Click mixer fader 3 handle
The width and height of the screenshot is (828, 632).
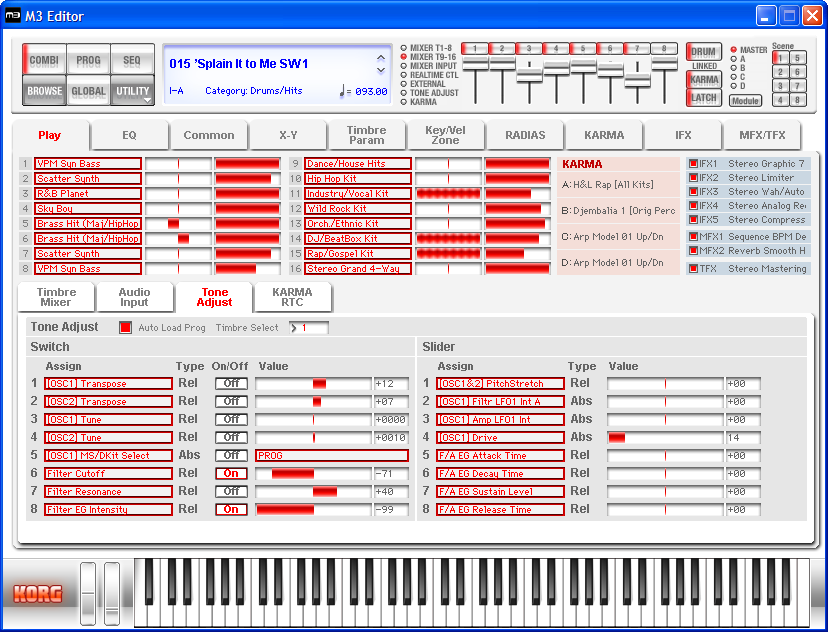pyautogui.click(x=529, y=75)
